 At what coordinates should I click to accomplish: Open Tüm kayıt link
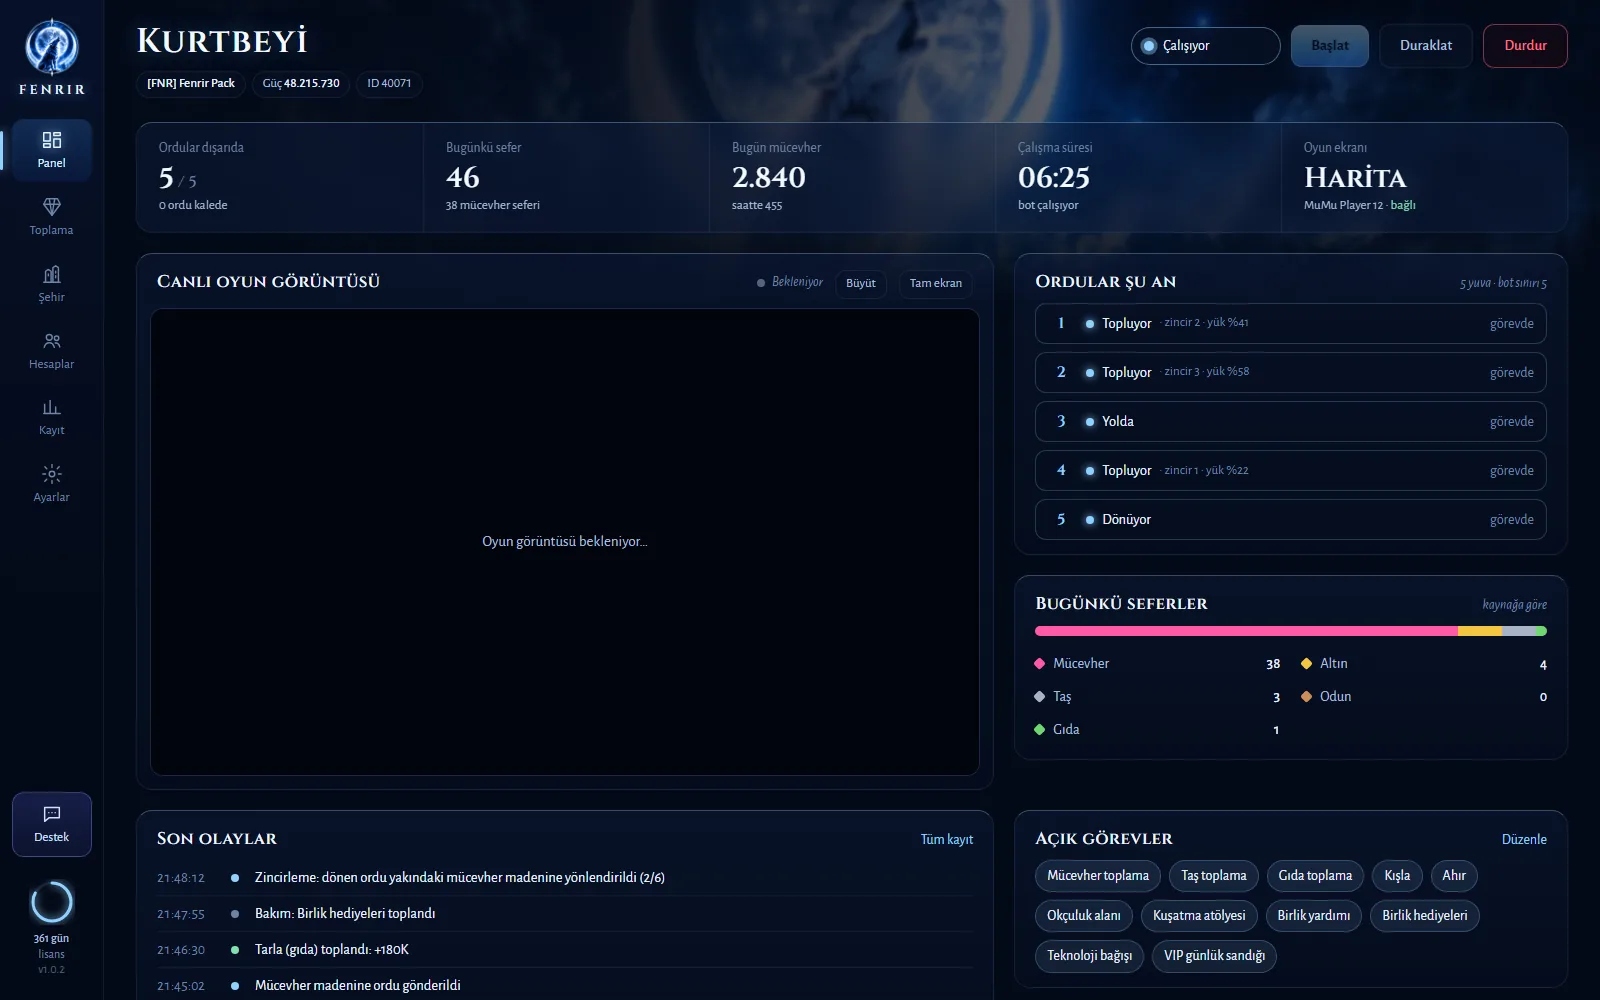pyautogui.click(x=947, y=839)
